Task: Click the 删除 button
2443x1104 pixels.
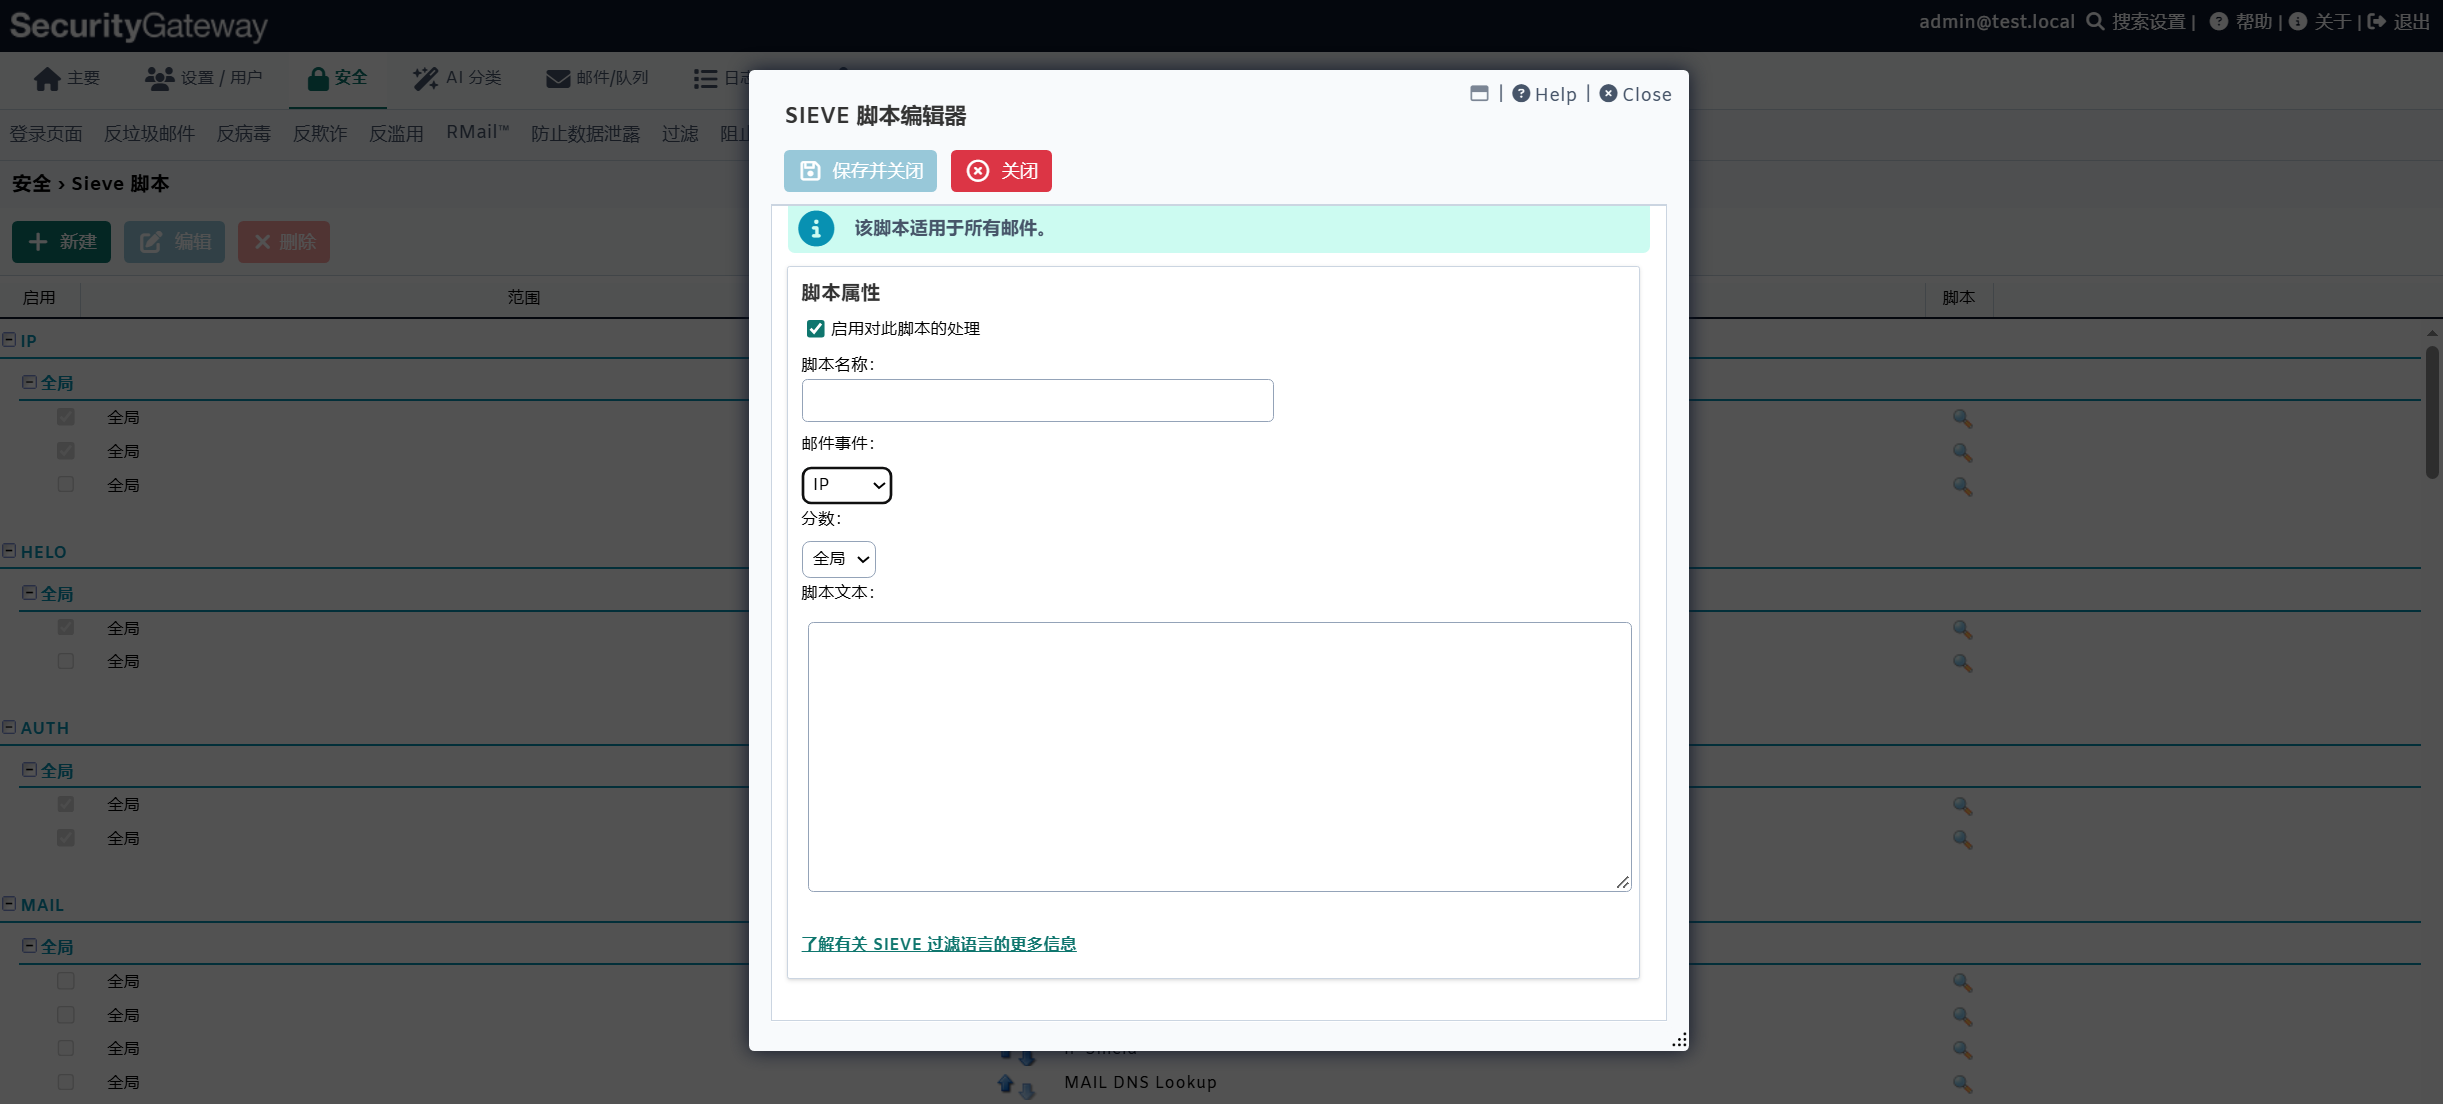Action: point(284,242)
